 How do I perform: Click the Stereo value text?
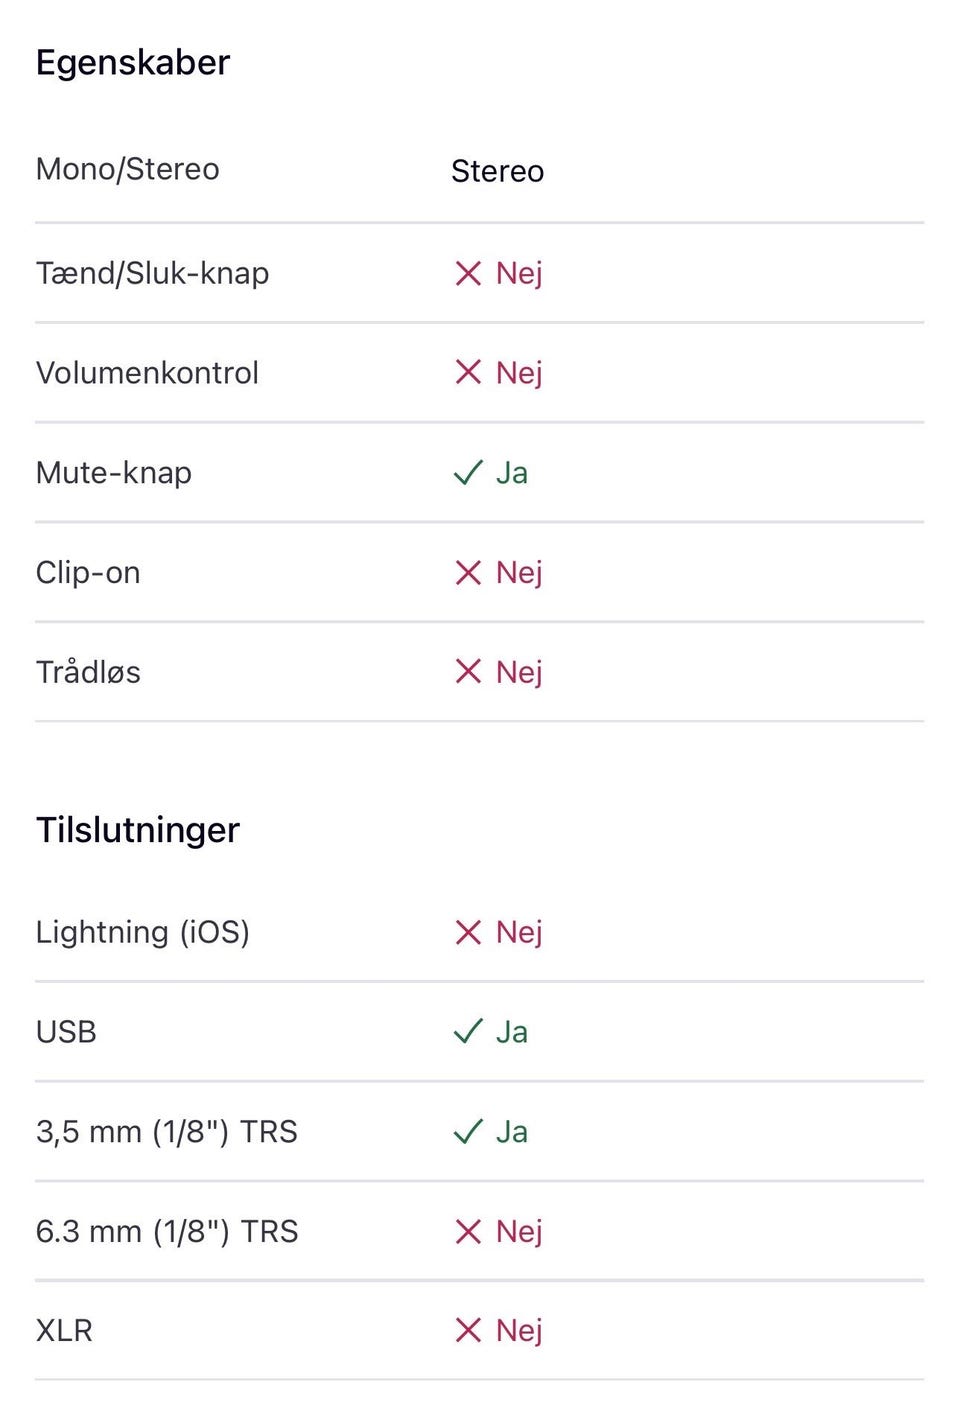[x=497, y=171]
